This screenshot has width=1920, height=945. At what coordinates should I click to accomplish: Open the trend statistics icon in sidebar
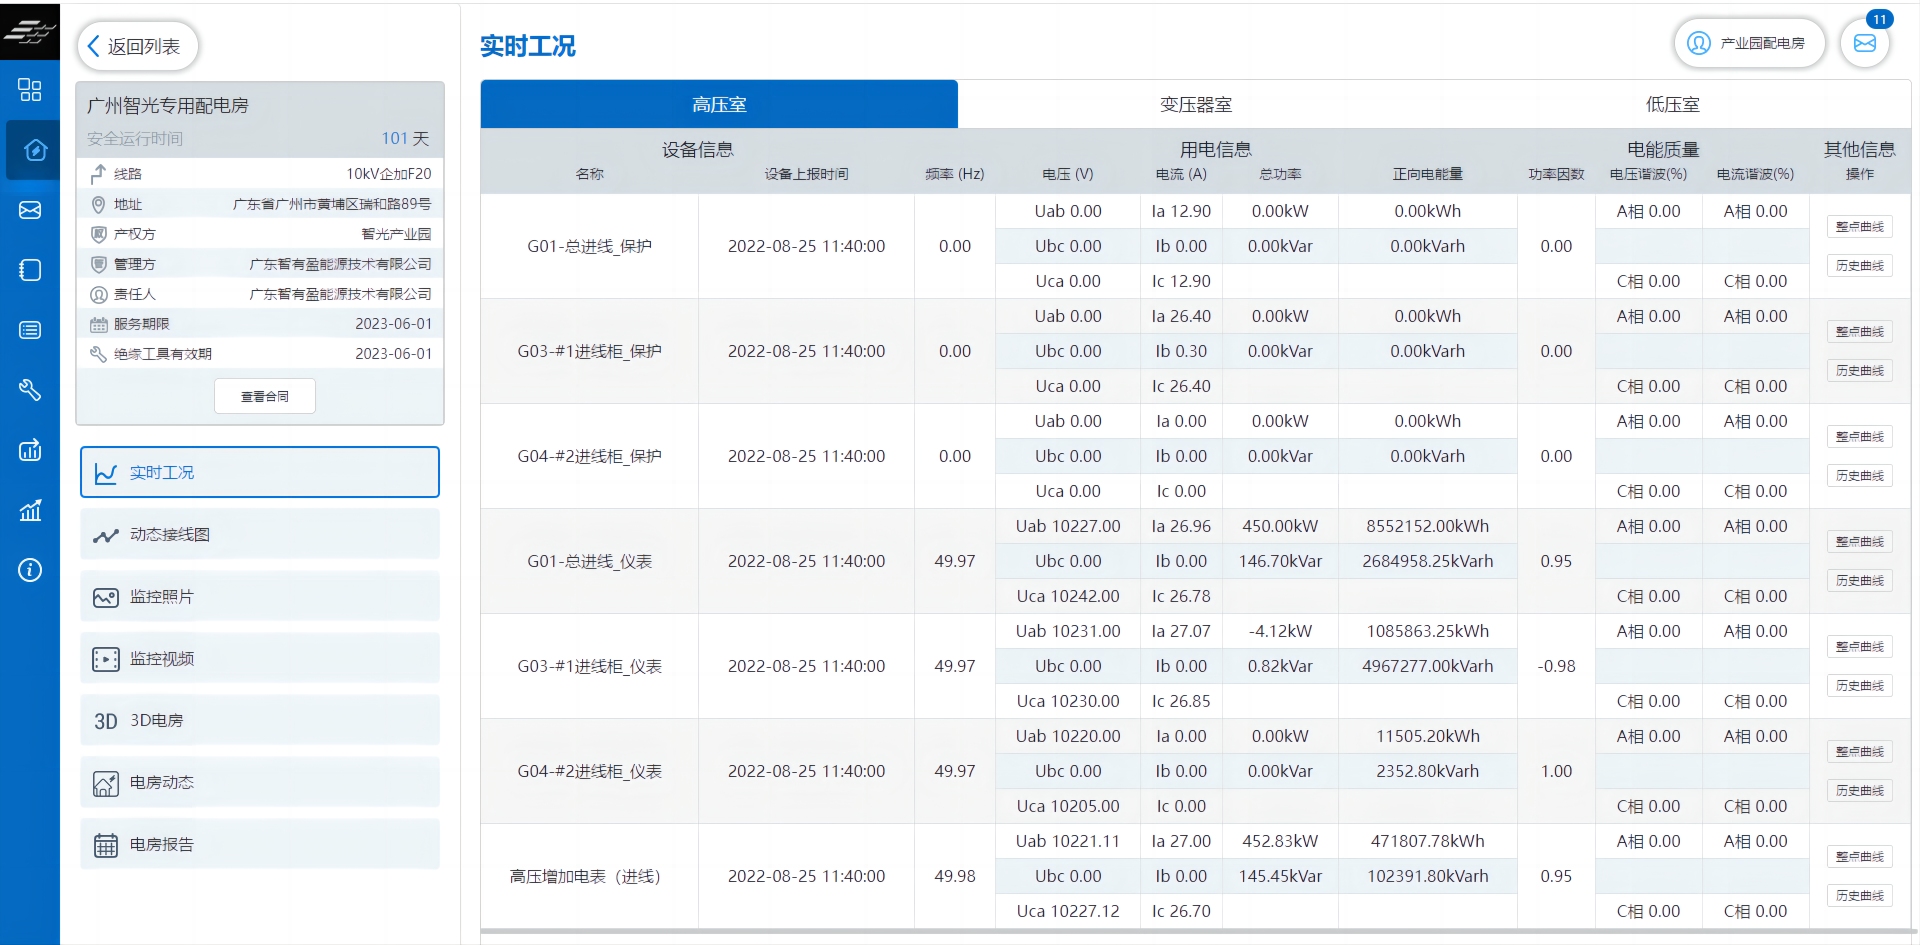tap(30, 511)
